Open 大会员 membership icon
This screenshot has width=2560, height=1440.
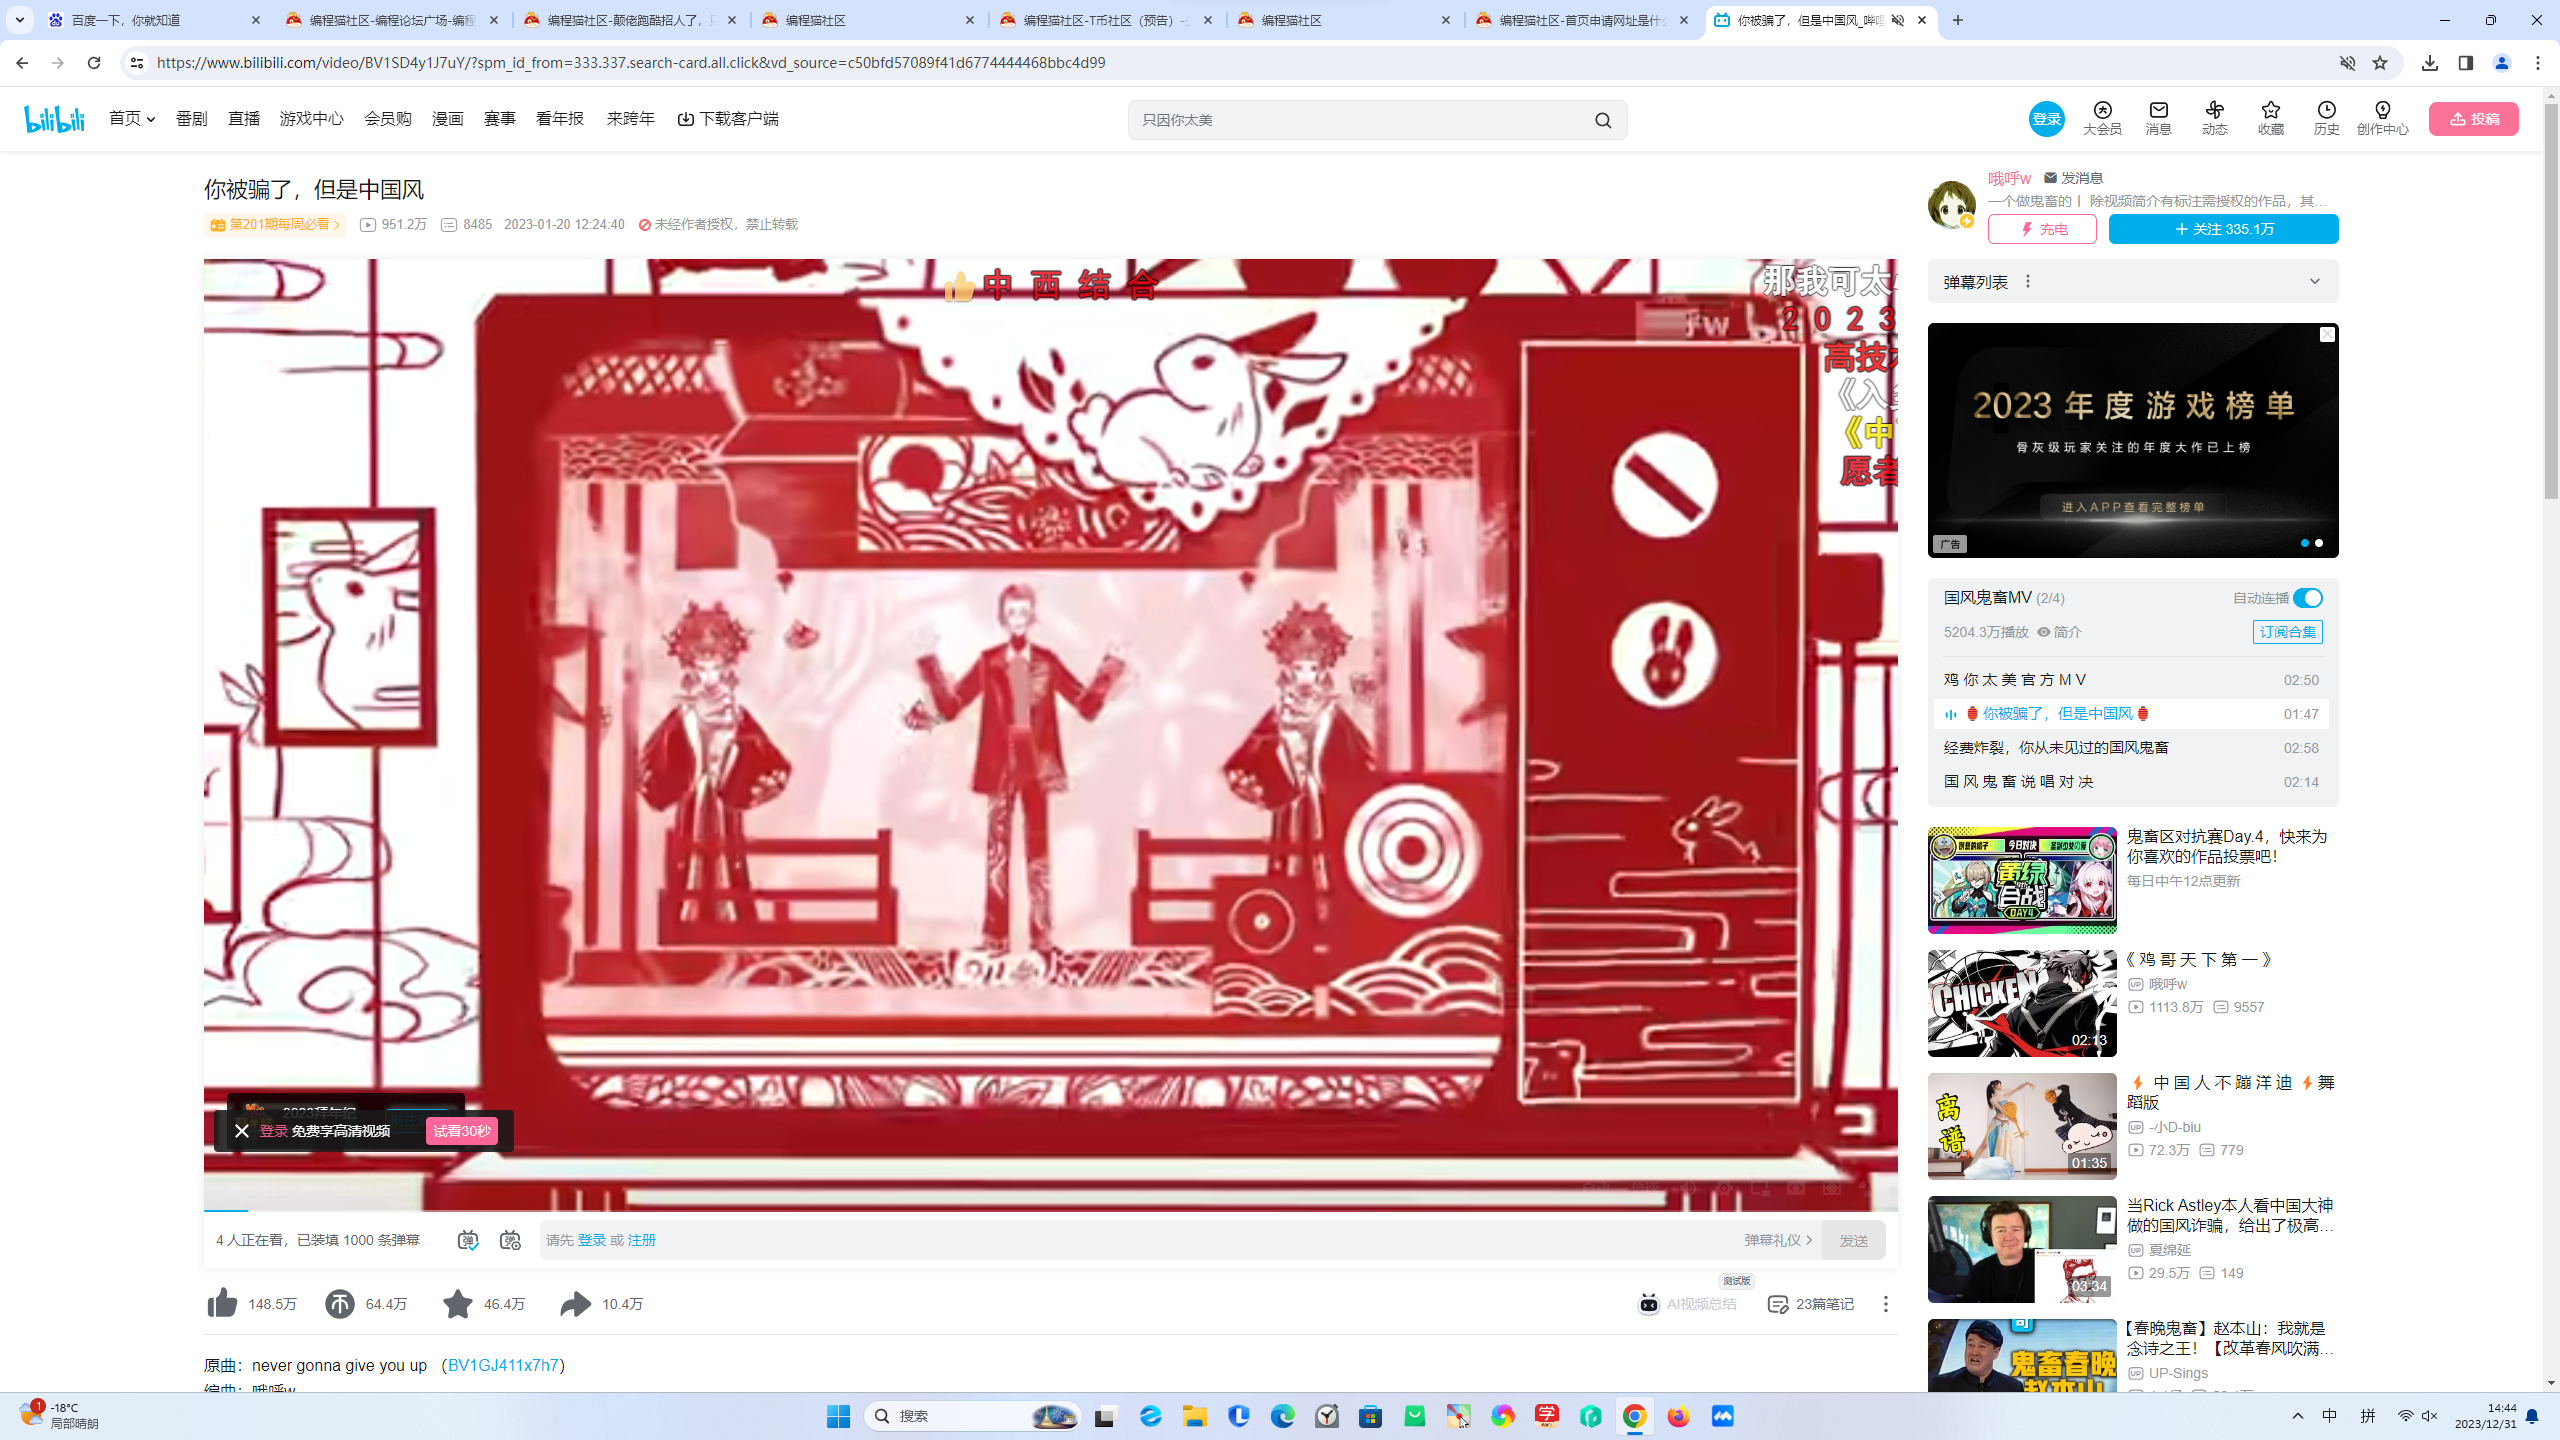[x=2102, y=118]
